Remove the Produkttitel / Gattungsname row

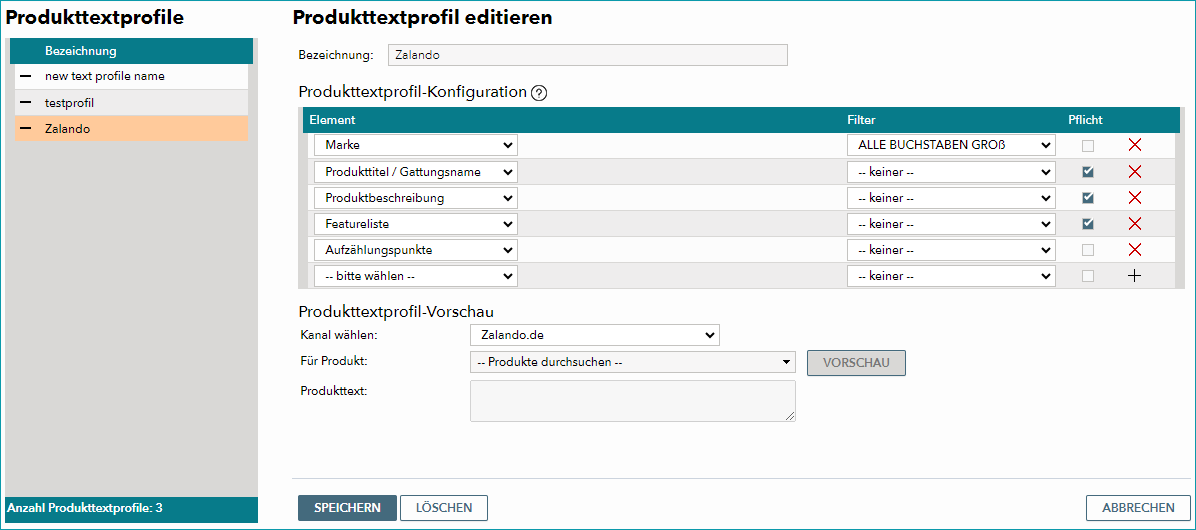pos(1134,172)
